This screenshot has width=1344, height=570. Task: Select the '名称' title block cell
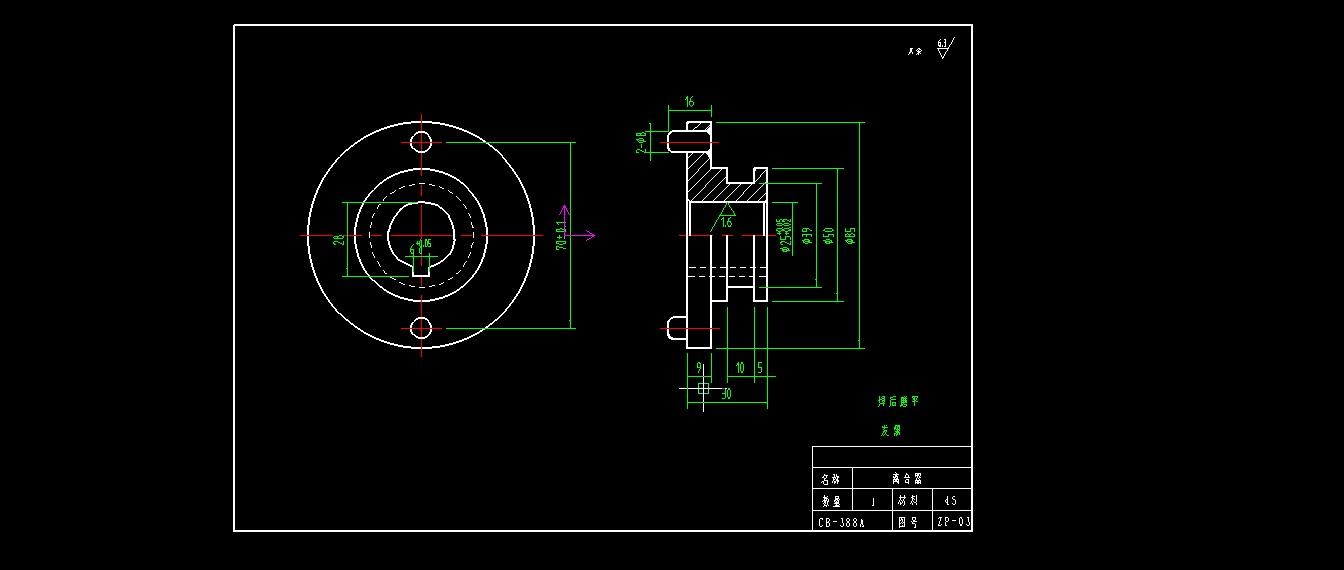pyautogui.click(x=833, y=479)
